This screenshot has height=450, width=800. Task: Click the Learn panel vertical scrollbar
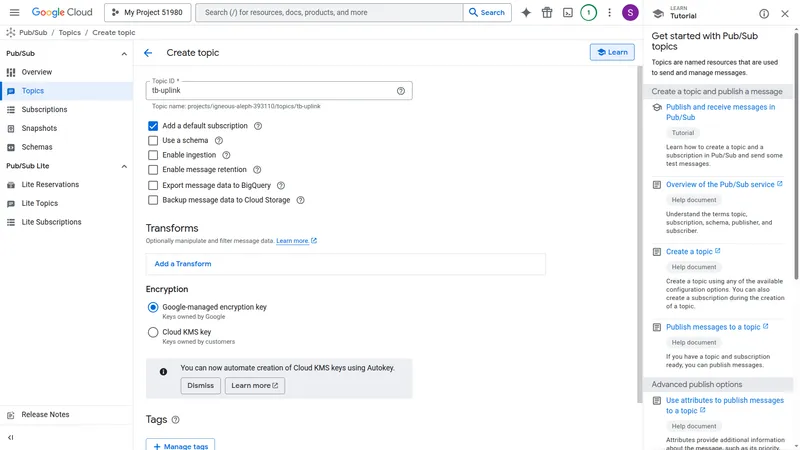pos(796,155)
